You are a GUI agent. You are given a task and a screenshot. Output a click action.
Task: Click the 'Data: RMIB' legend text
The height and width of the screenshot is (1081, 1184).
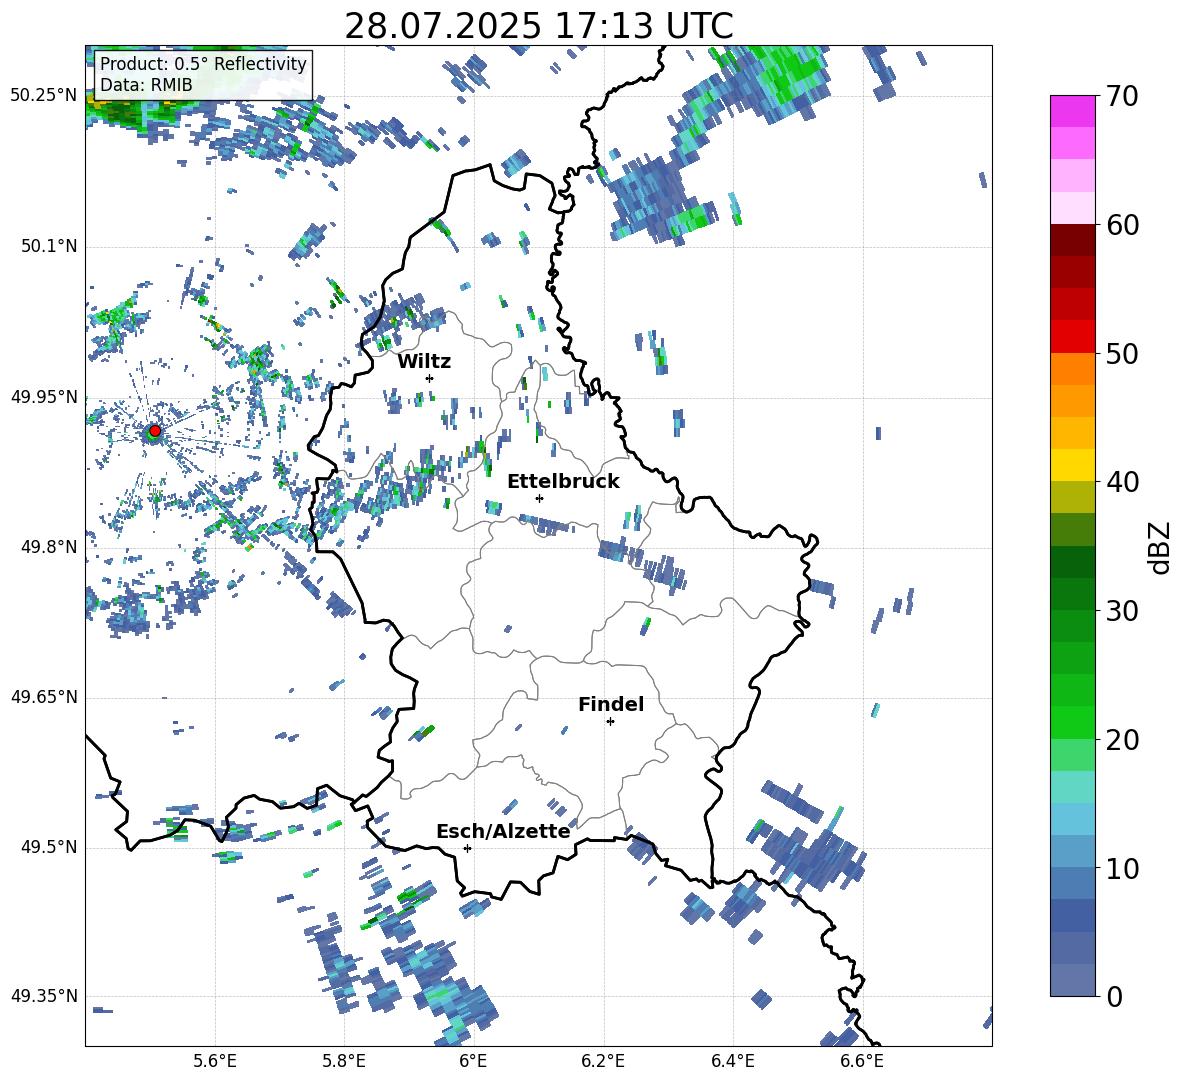(146, 85)
